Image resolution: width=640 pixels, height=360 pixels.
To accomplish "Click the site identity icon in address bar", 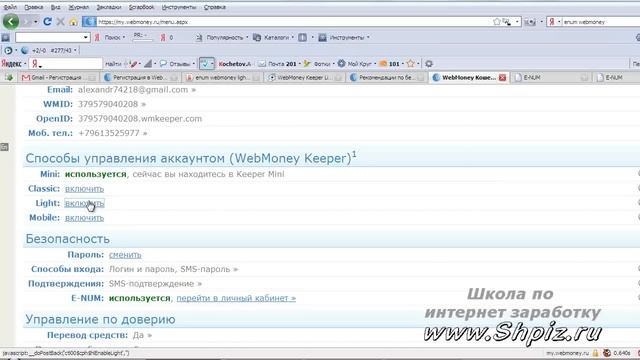I will click(89, 22).
